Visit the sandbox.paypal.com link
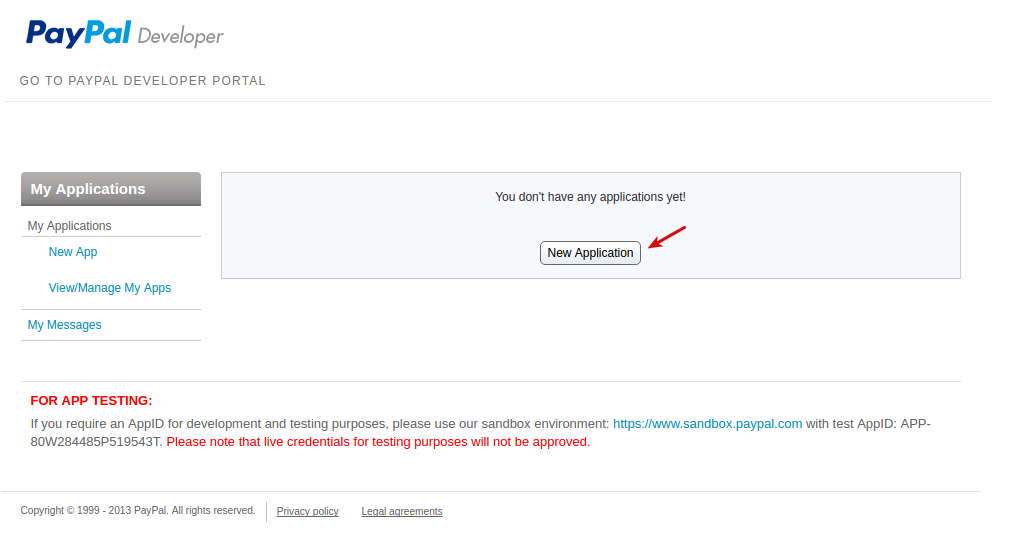The height and width of the screenshot is (538, 1009). click(x=707, y=424)
